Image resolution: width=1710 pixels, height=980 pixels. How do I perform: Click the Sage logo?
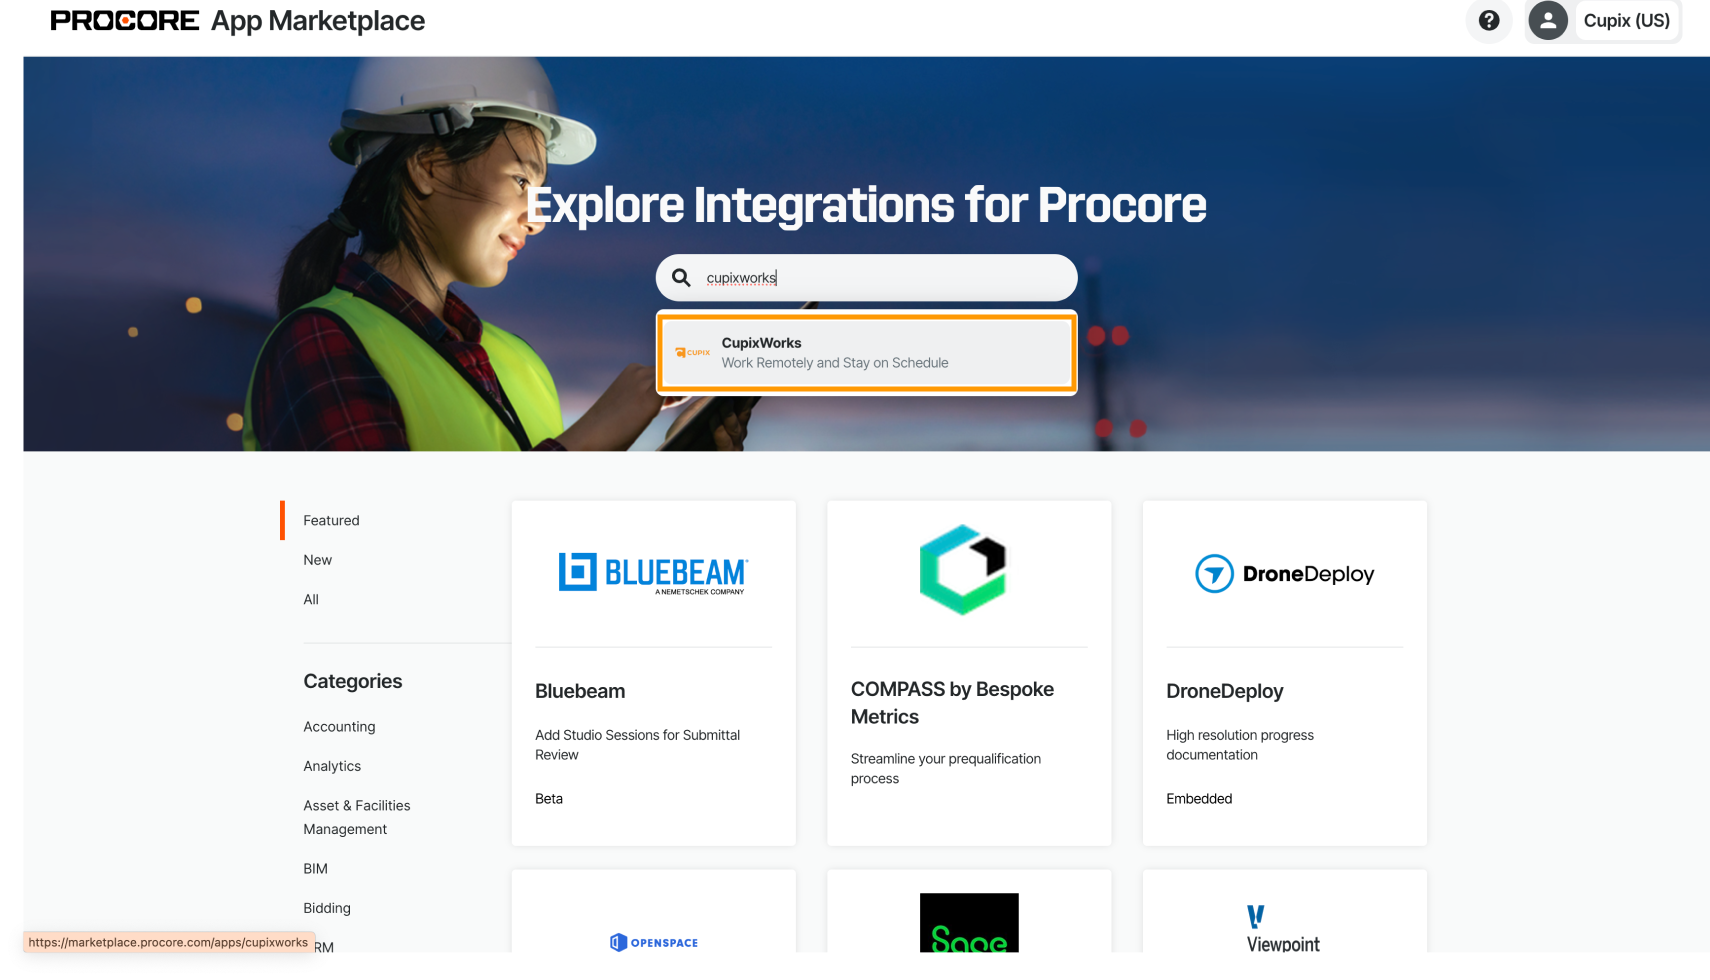click(969, 922)
